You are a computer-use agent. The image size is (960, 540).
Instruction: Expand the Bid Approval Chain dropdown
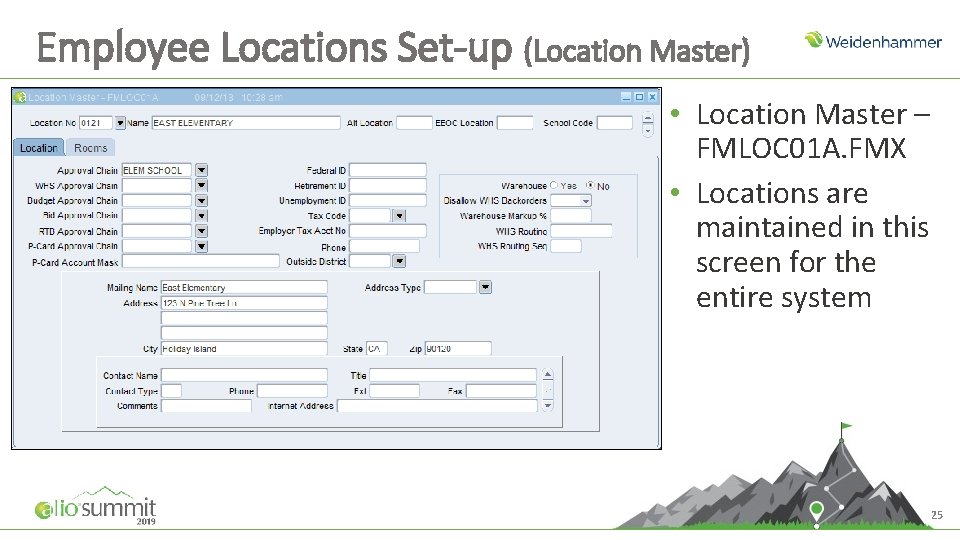(x=201, y=216)
